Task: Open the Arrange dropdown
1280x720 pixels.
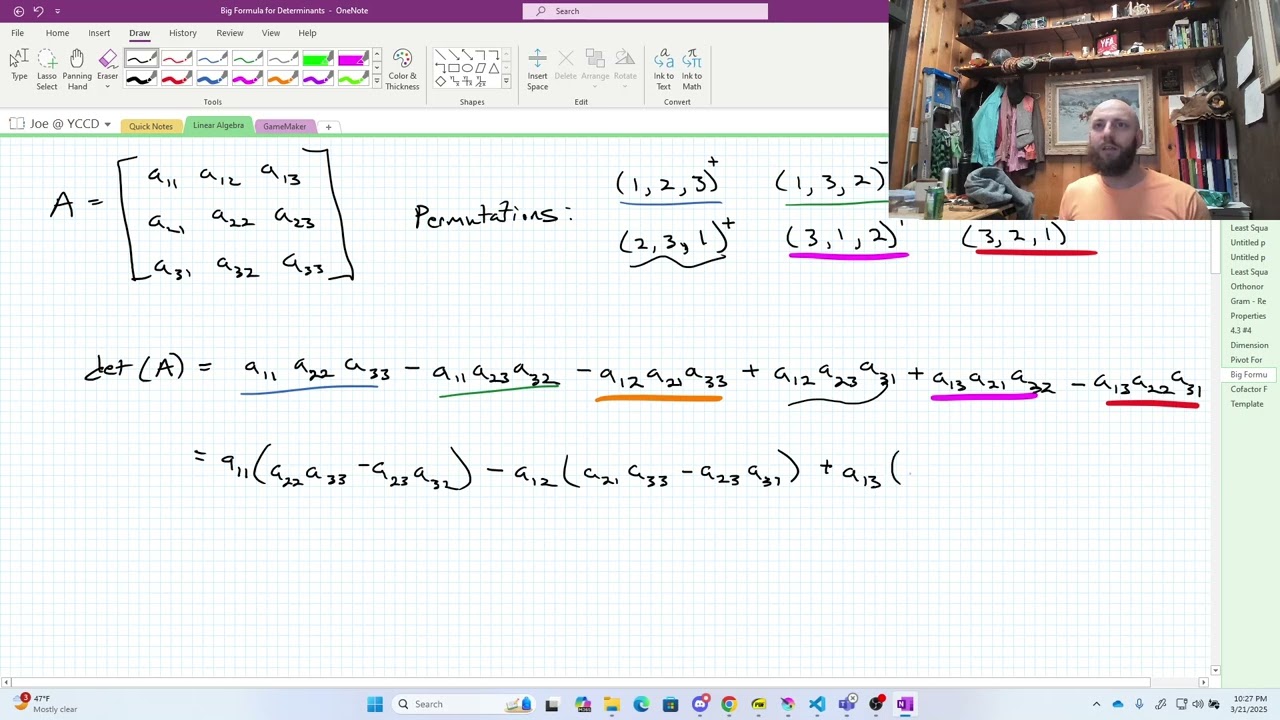Action: click(595, 66)
